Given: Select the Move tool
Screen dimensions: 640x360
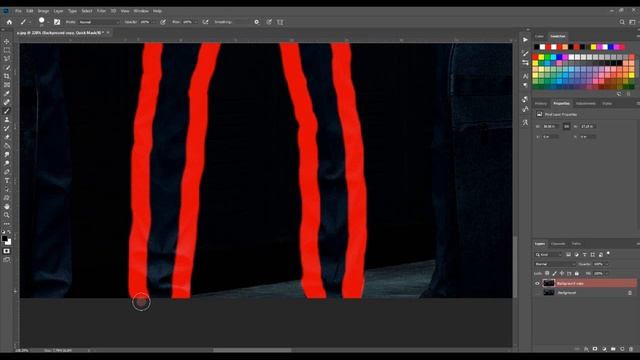Looking at the screenshot, I should point(7,41).
